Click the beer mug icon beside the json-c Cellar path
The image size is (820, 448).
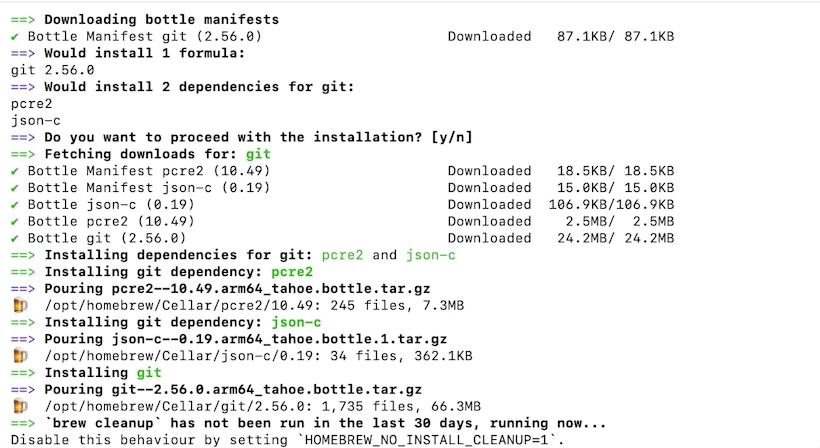pos(20,355)
